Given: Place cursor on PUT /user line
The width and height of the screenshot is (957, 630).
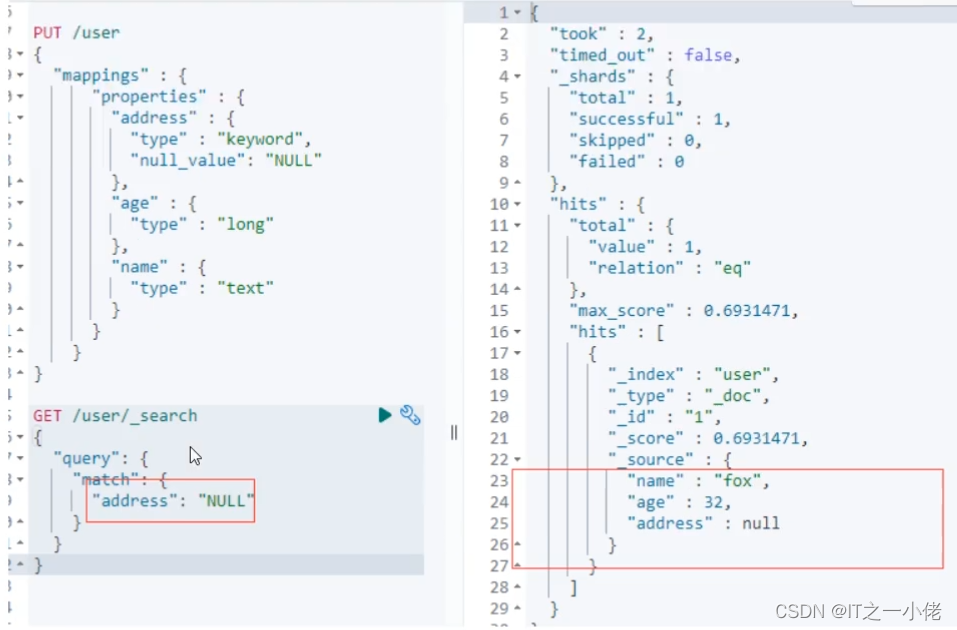Looking at the screenshot, I should tap(76, 32).
